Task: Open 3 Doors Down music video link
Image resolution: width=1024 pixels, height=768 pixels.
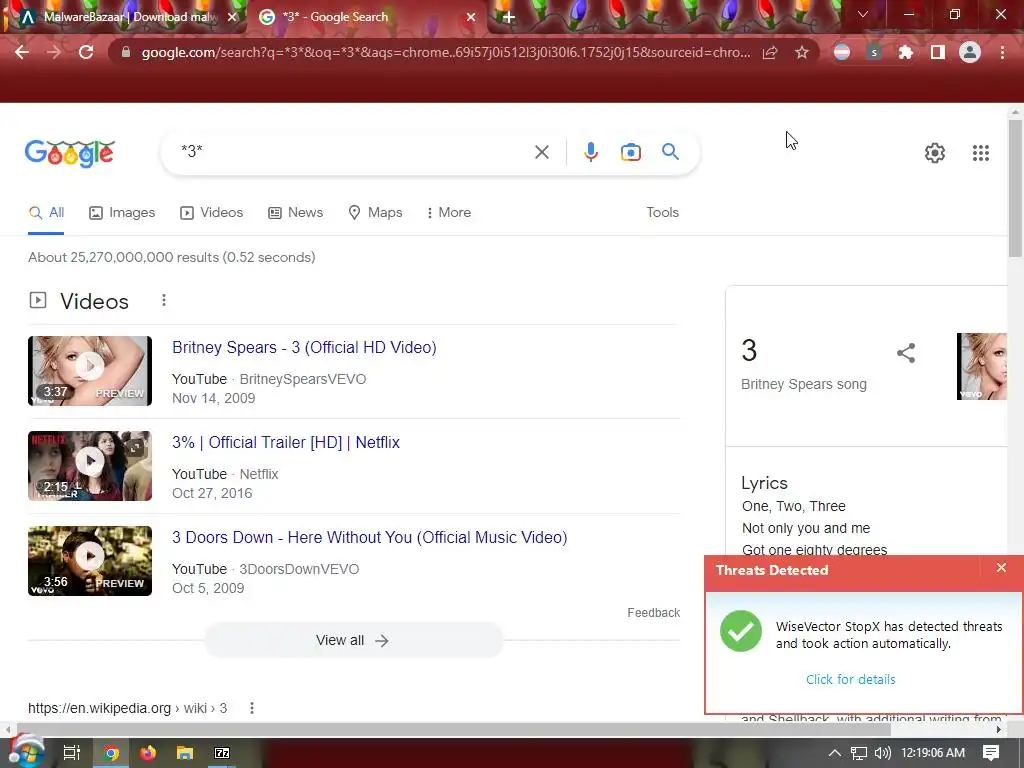Action: (370, 537)
